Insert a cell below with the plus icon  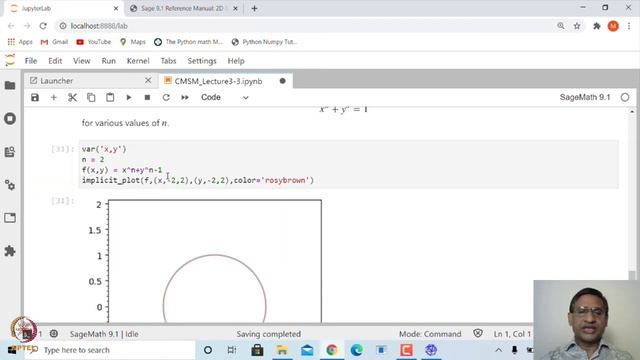pos(53,98)
